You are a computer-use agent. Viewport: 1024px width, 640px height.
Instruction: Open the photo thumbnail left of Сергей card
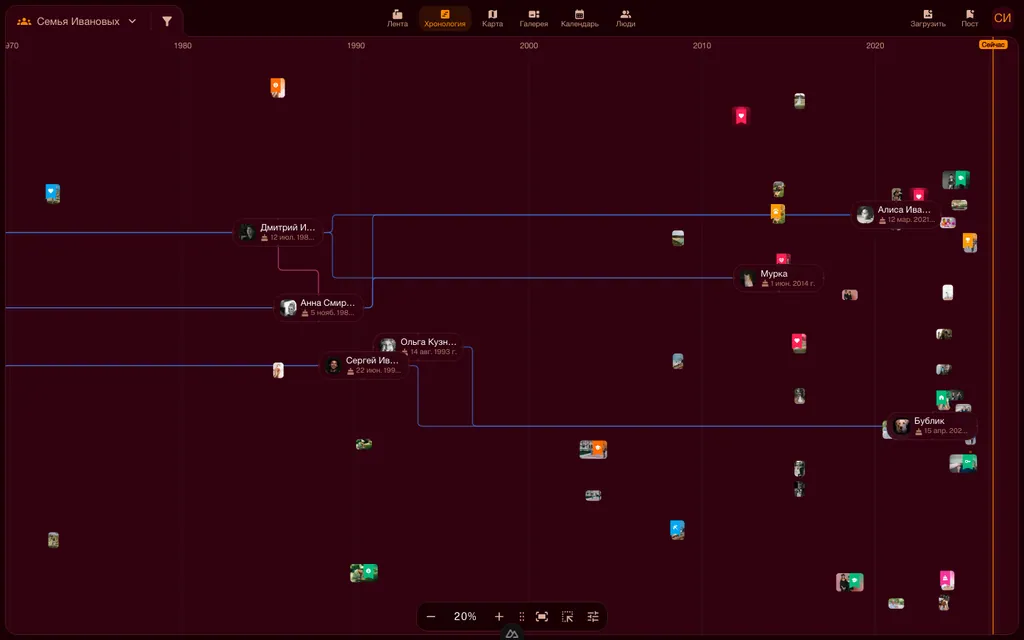coord(278,370)
